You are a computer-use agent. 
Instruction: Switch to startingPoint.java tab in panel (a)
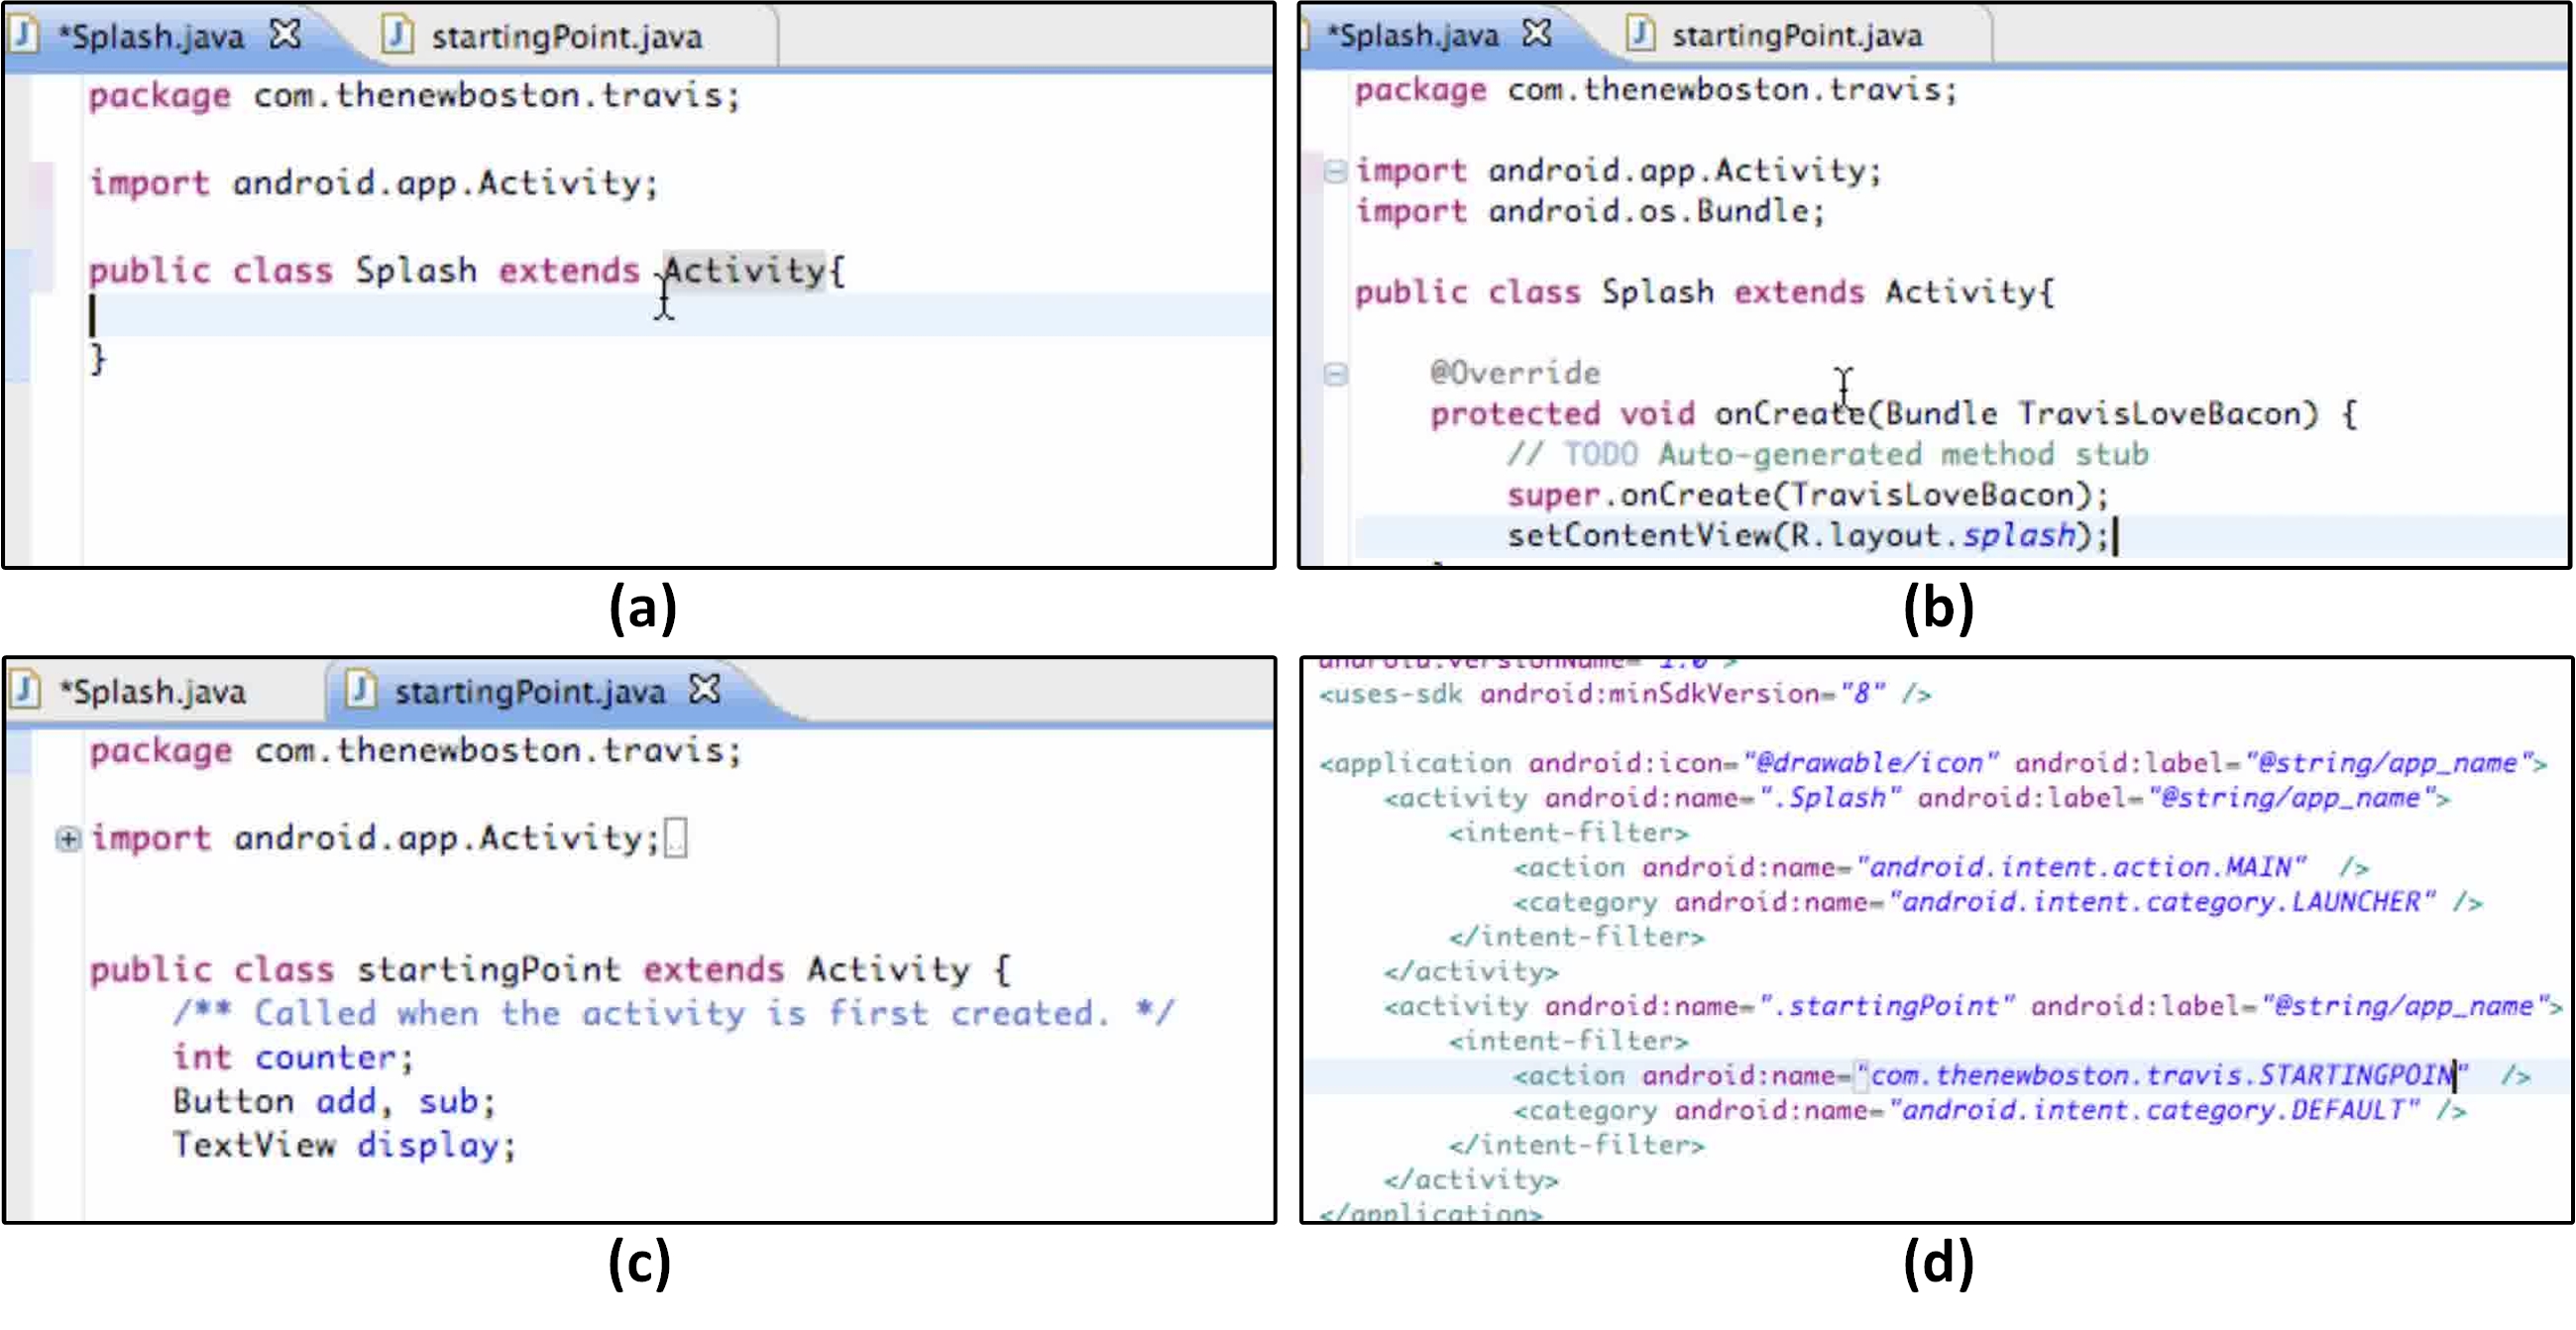pos(566,37)
